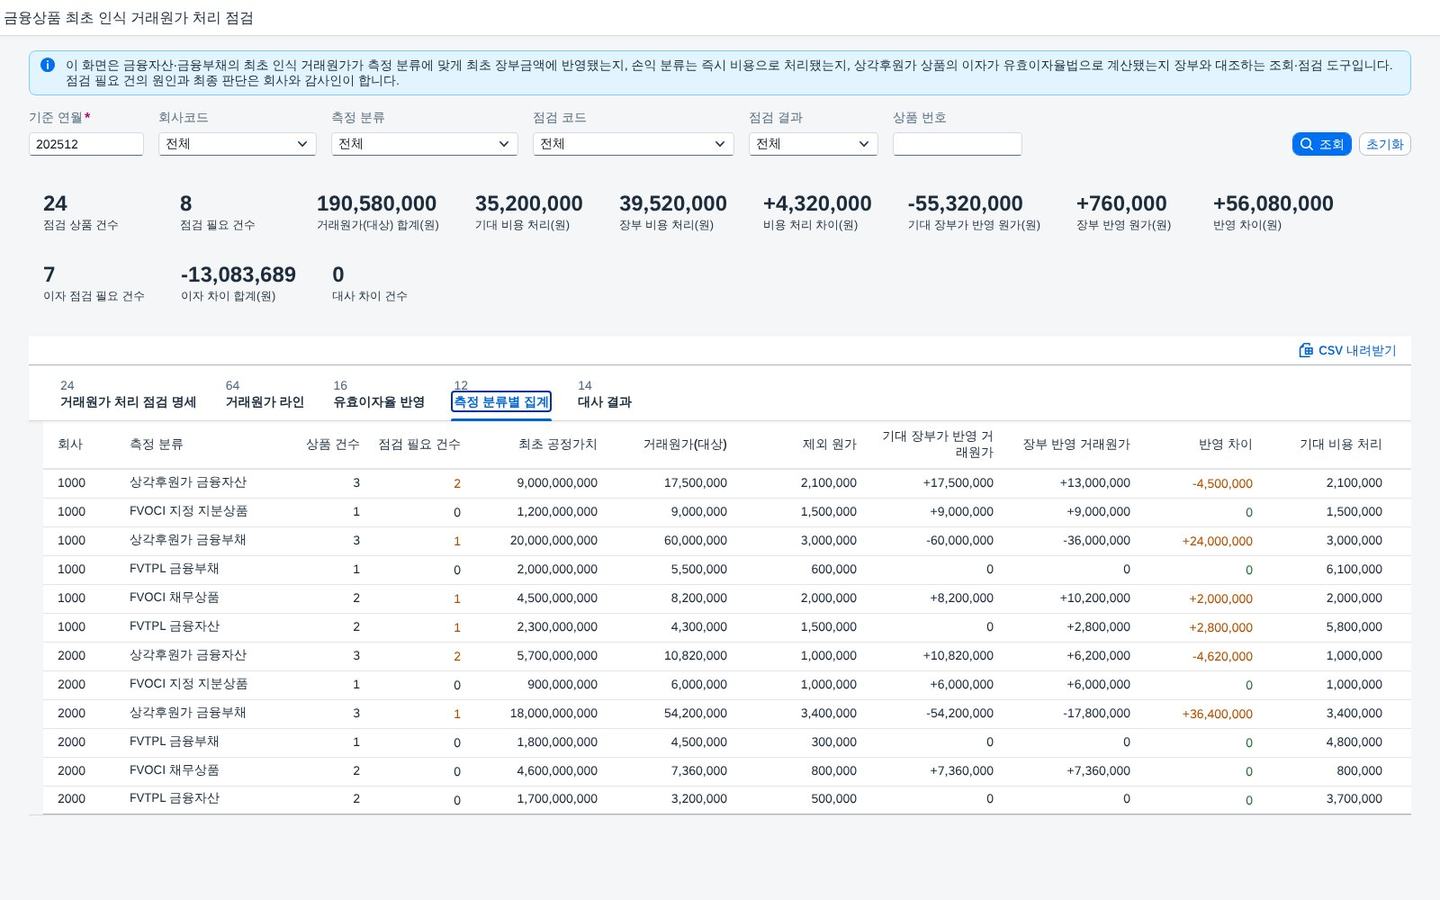The height and width of the screenshot is (900, 1440).
Task: Click the 39,520,000 장부 비용 처리 figure
Action: pyautogui.click(x=673, y=204)
